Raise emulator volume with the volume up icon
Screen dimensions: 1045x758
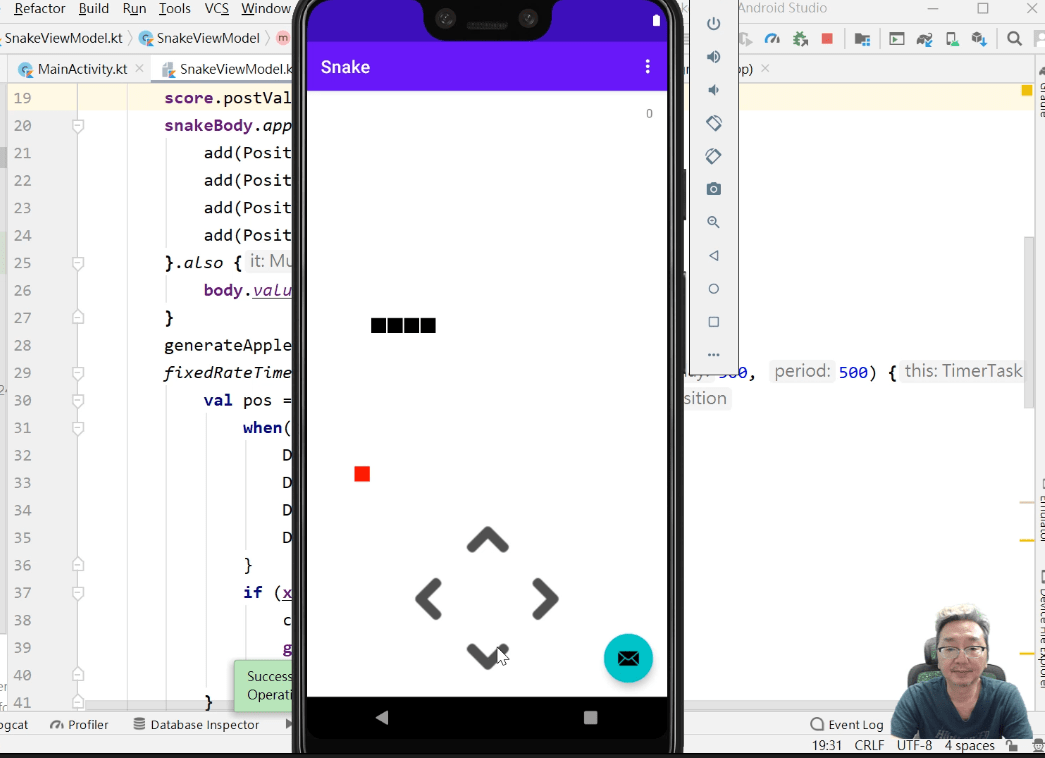coord(713,57)
